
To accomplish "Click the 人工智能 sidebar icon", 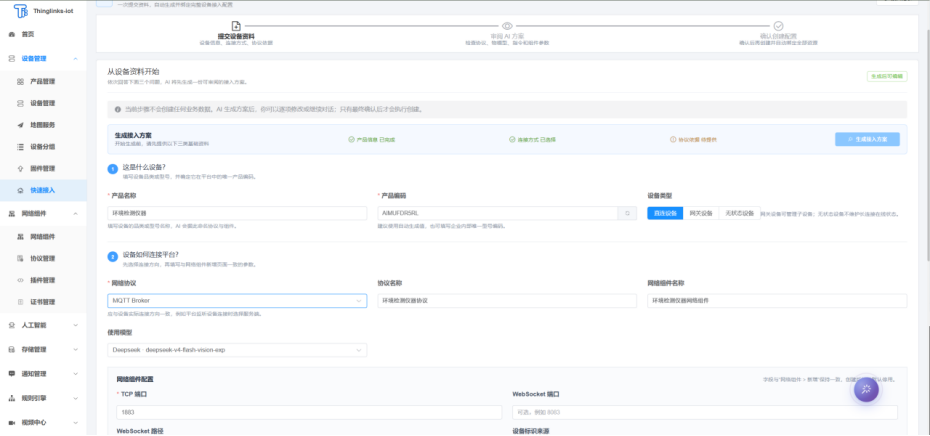I will pos(12,325).
